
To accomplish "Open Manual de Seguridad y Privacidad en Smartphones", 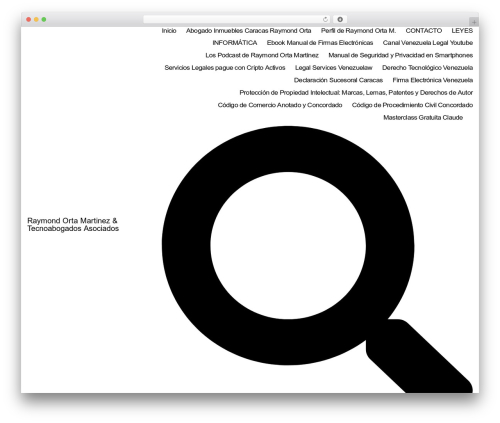I will pos(401,55).
